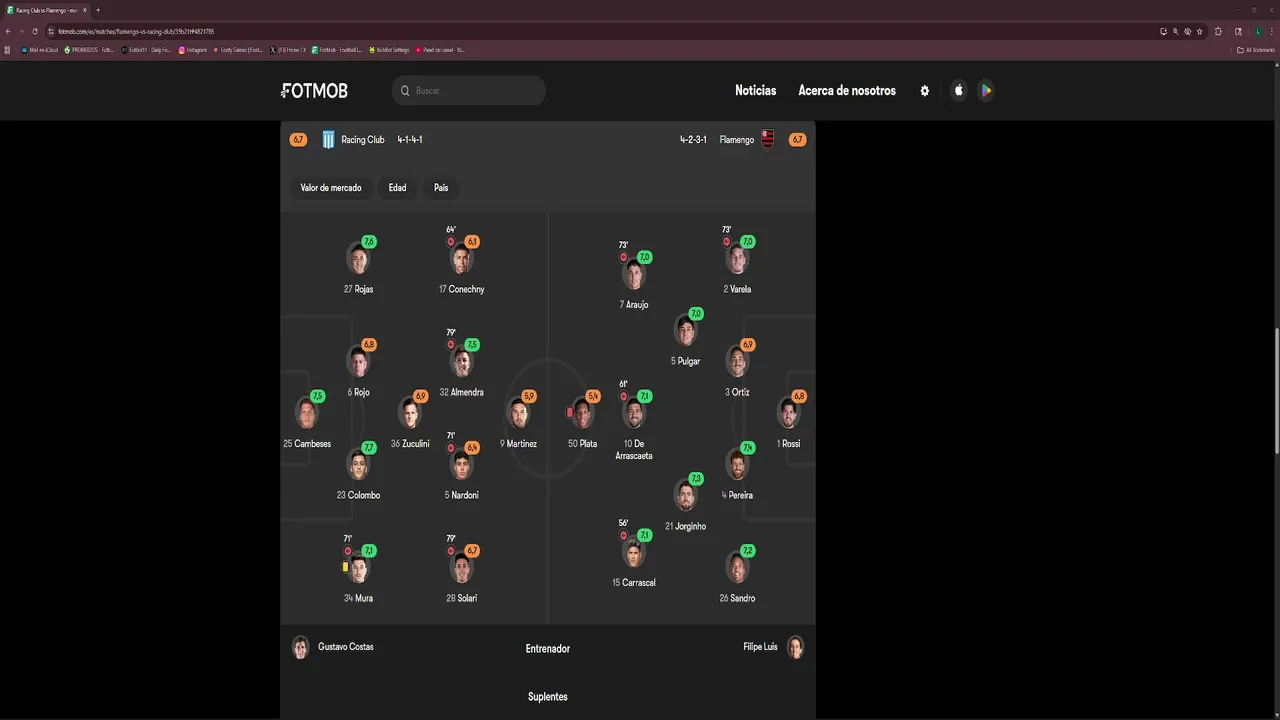This screenshot has width=1280, height=720.
Task: Open the settings gear icon
Action: tap(925, 91)
